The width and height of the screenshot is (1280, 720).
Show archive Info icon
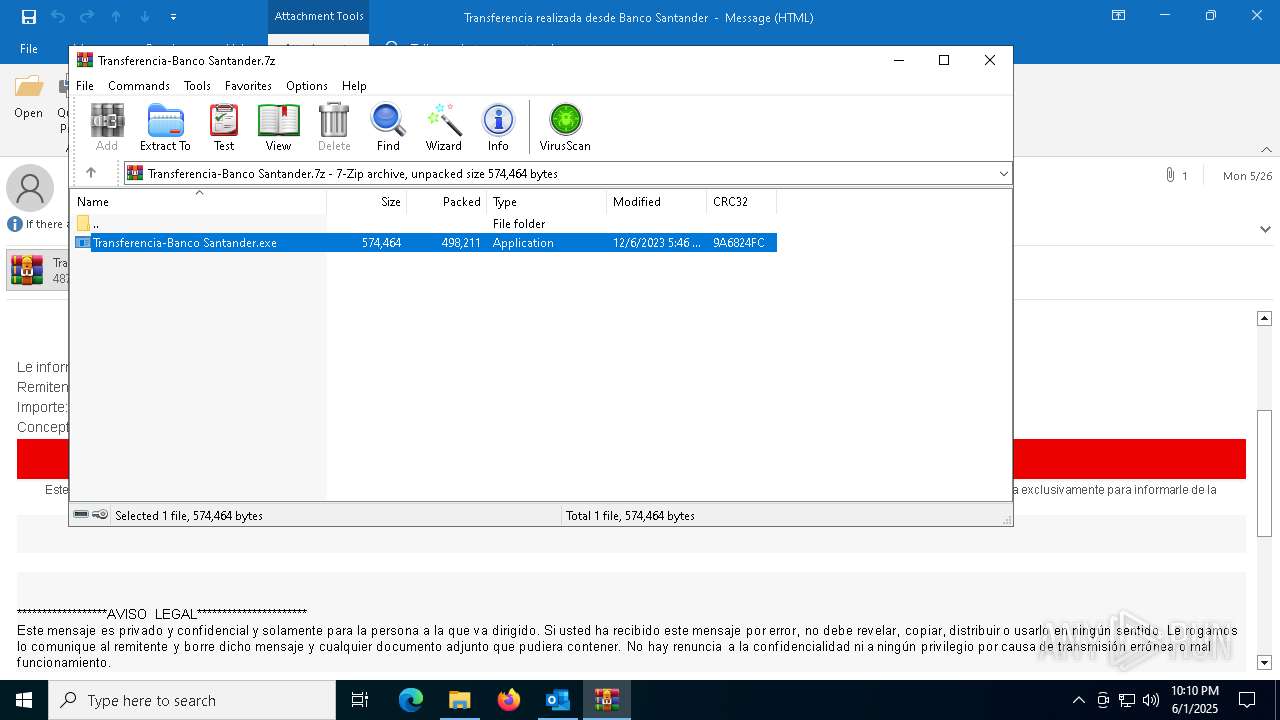[498, 127]
